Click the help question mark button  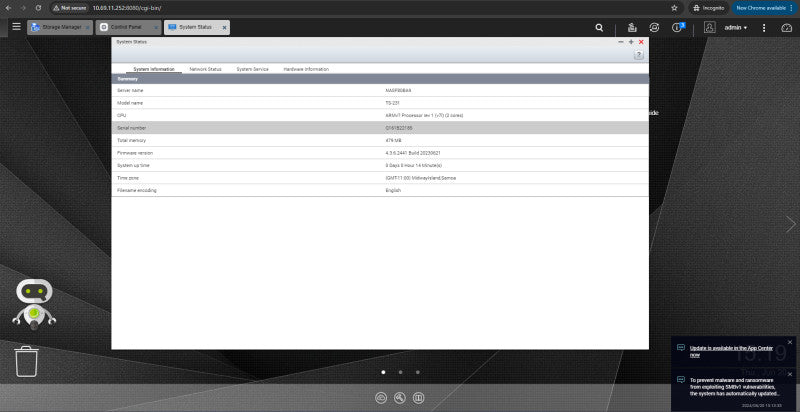638,55
